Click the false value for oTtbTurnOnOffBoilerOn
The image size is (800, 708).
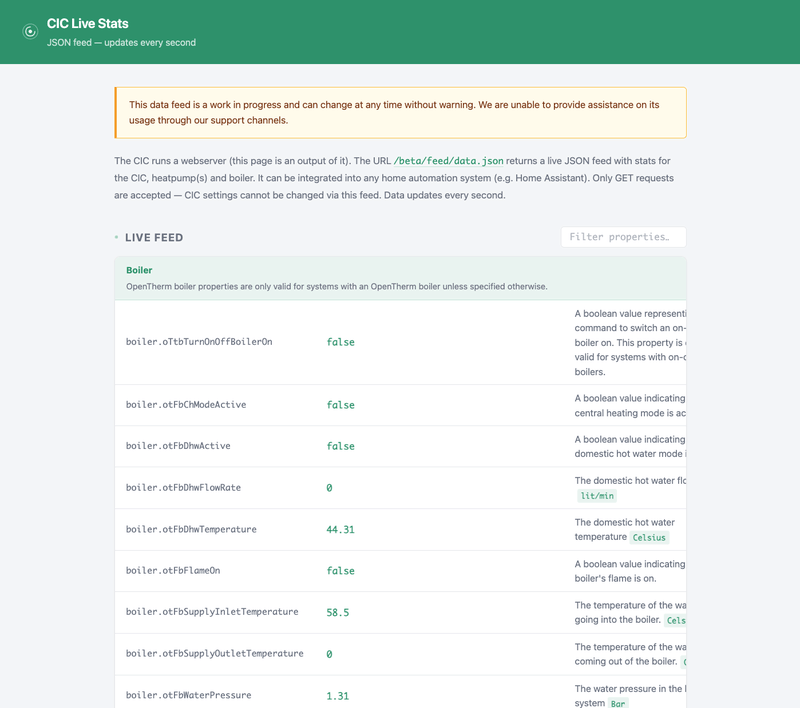[340, 342]
